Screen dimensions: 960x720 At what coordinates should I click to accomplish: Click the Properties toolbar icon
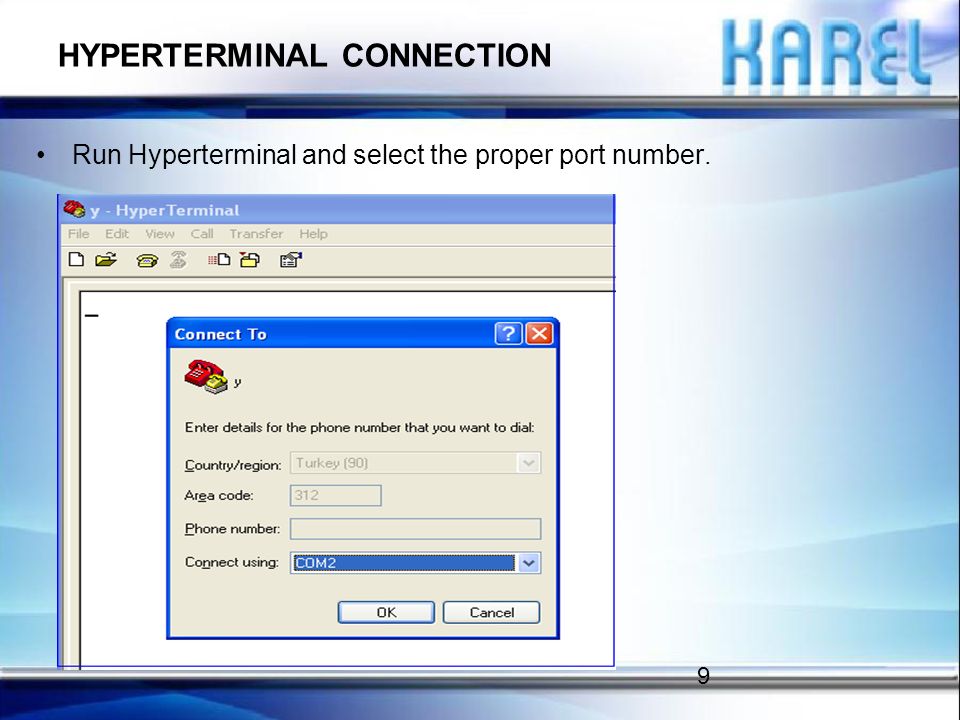[291, 260]
